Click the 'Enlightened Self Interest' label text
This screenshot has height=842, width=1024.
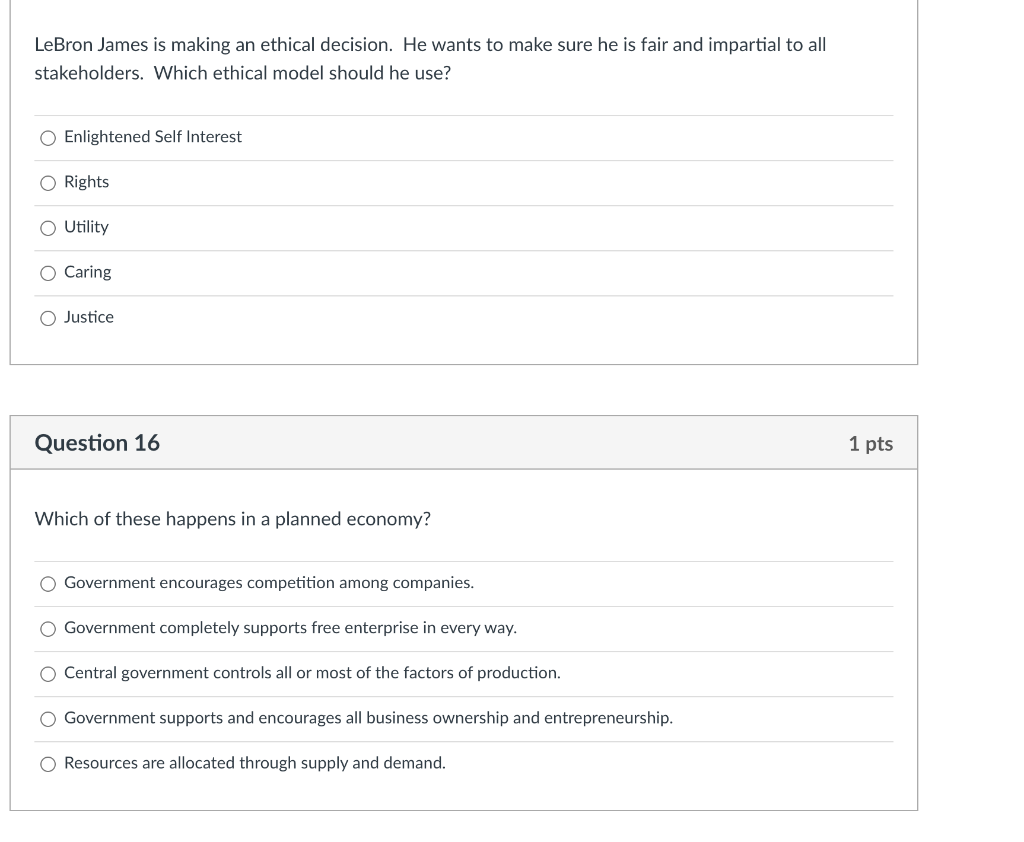pyautogui.click(x=153, y=137)
